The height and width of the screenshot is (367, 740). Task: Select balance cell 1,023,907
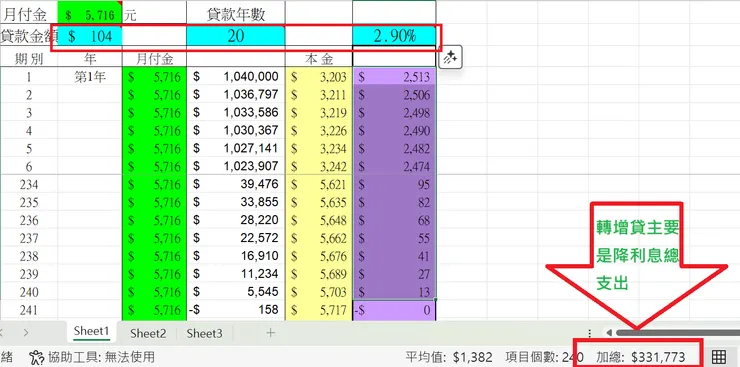(235, 167)
